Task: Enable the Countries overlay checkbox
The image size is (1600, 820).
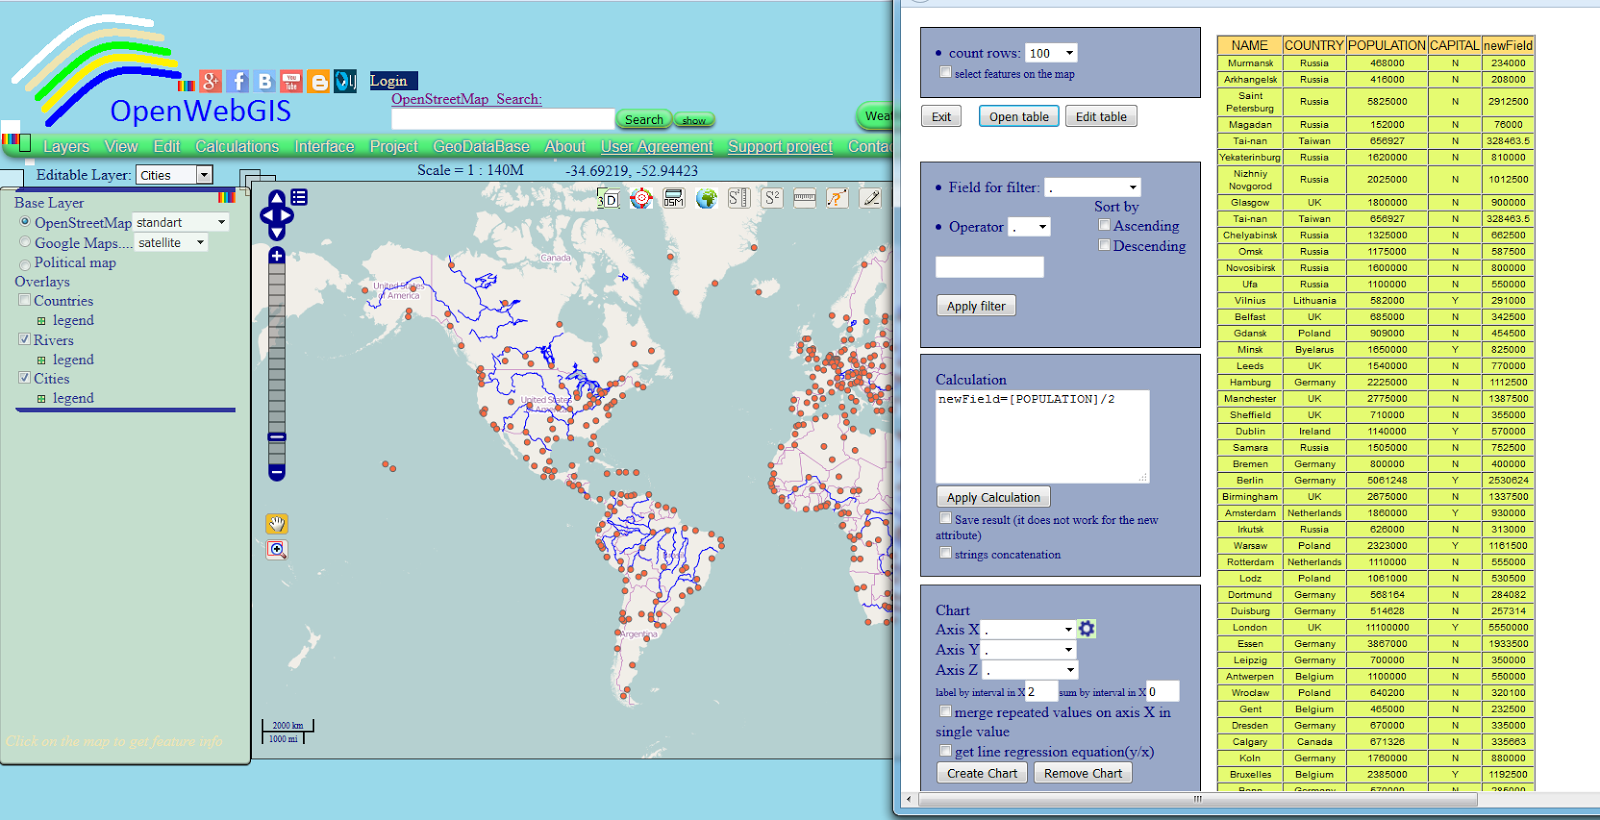Action: [24, 300]
